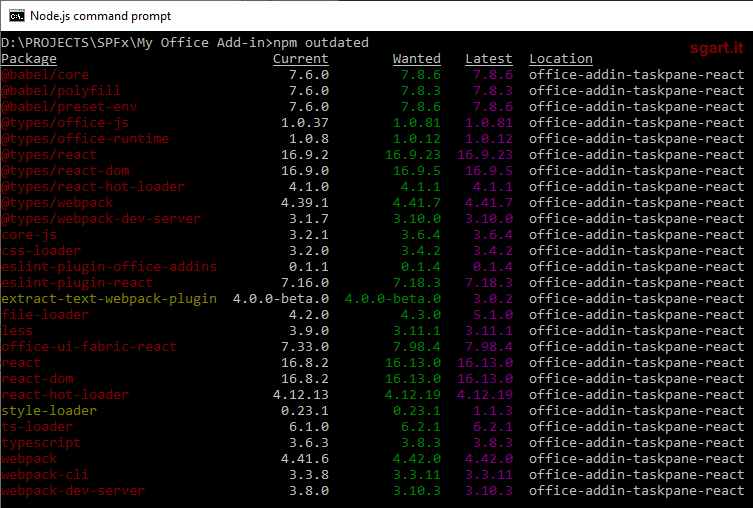Image resolution: width=753 pixels, height=508 pixels.
Task: Click the eslint-plugin-react package name
Action: pyautogui.click(x=77, y=283)
